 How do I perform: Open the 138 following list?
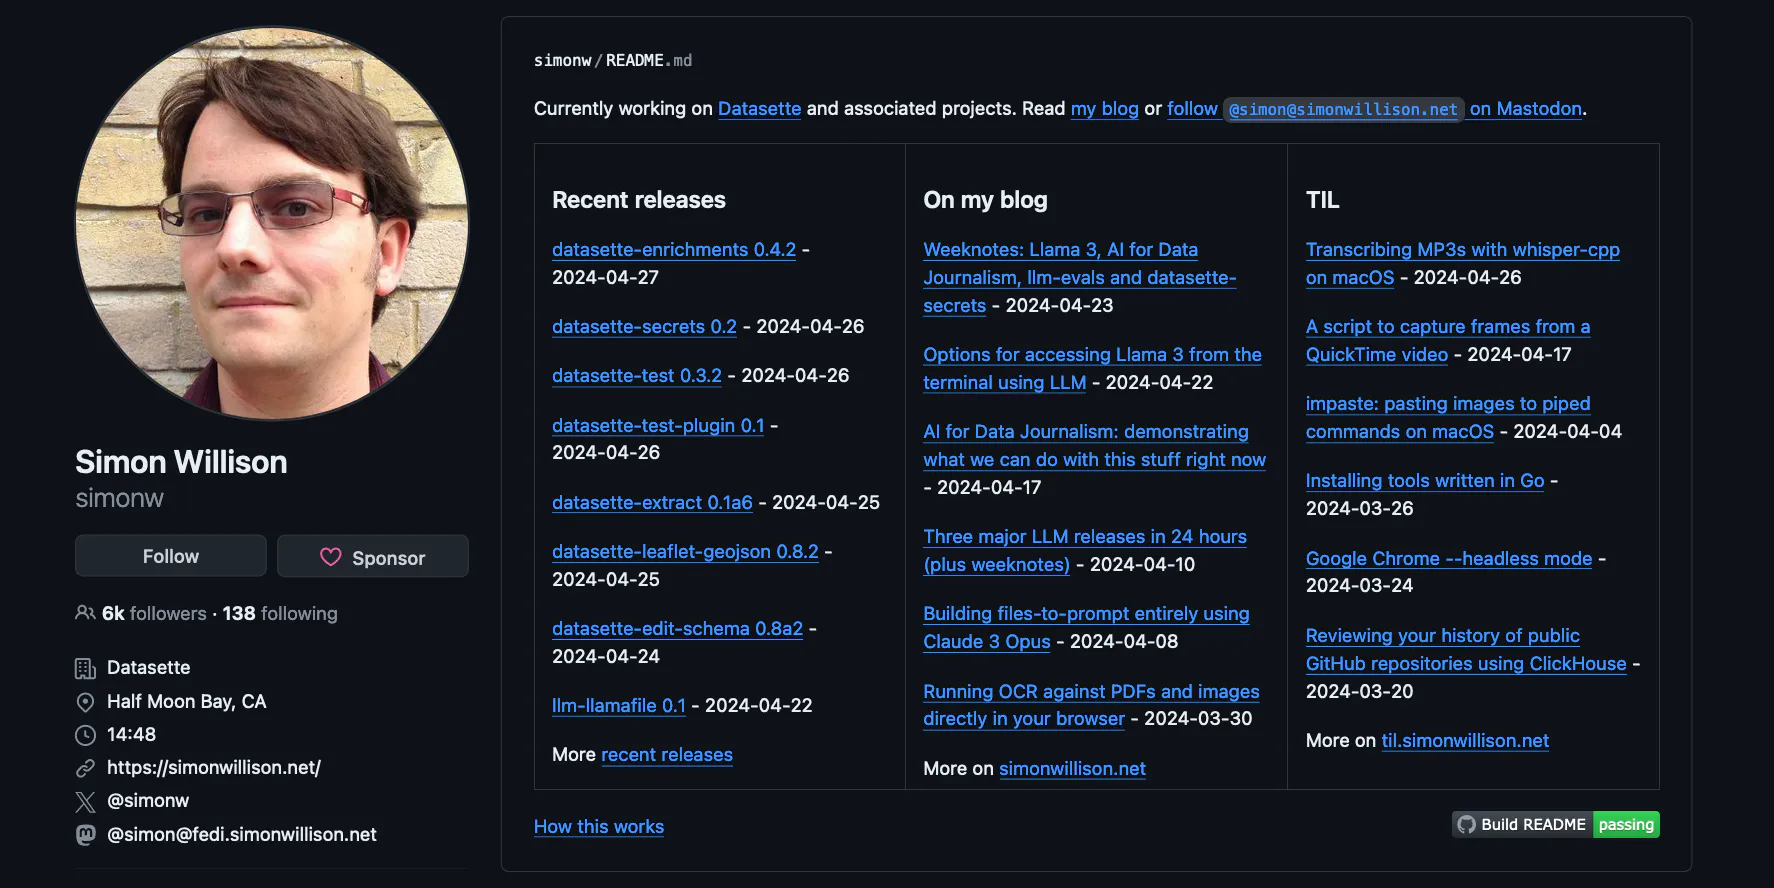tap(280, 613)
